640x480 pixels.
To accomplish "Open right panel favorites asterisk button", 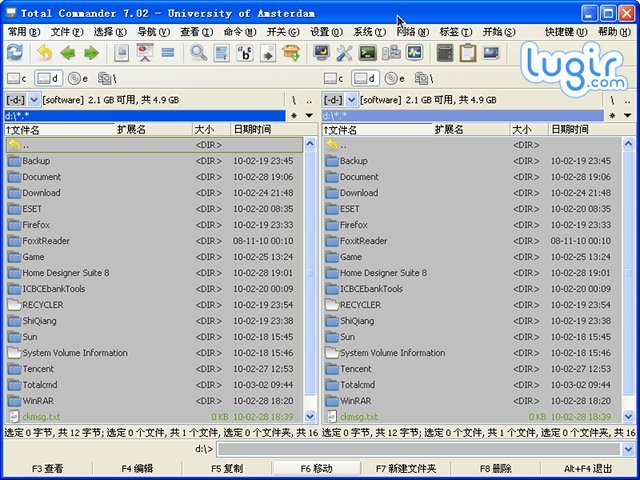I will pos(612,116).
